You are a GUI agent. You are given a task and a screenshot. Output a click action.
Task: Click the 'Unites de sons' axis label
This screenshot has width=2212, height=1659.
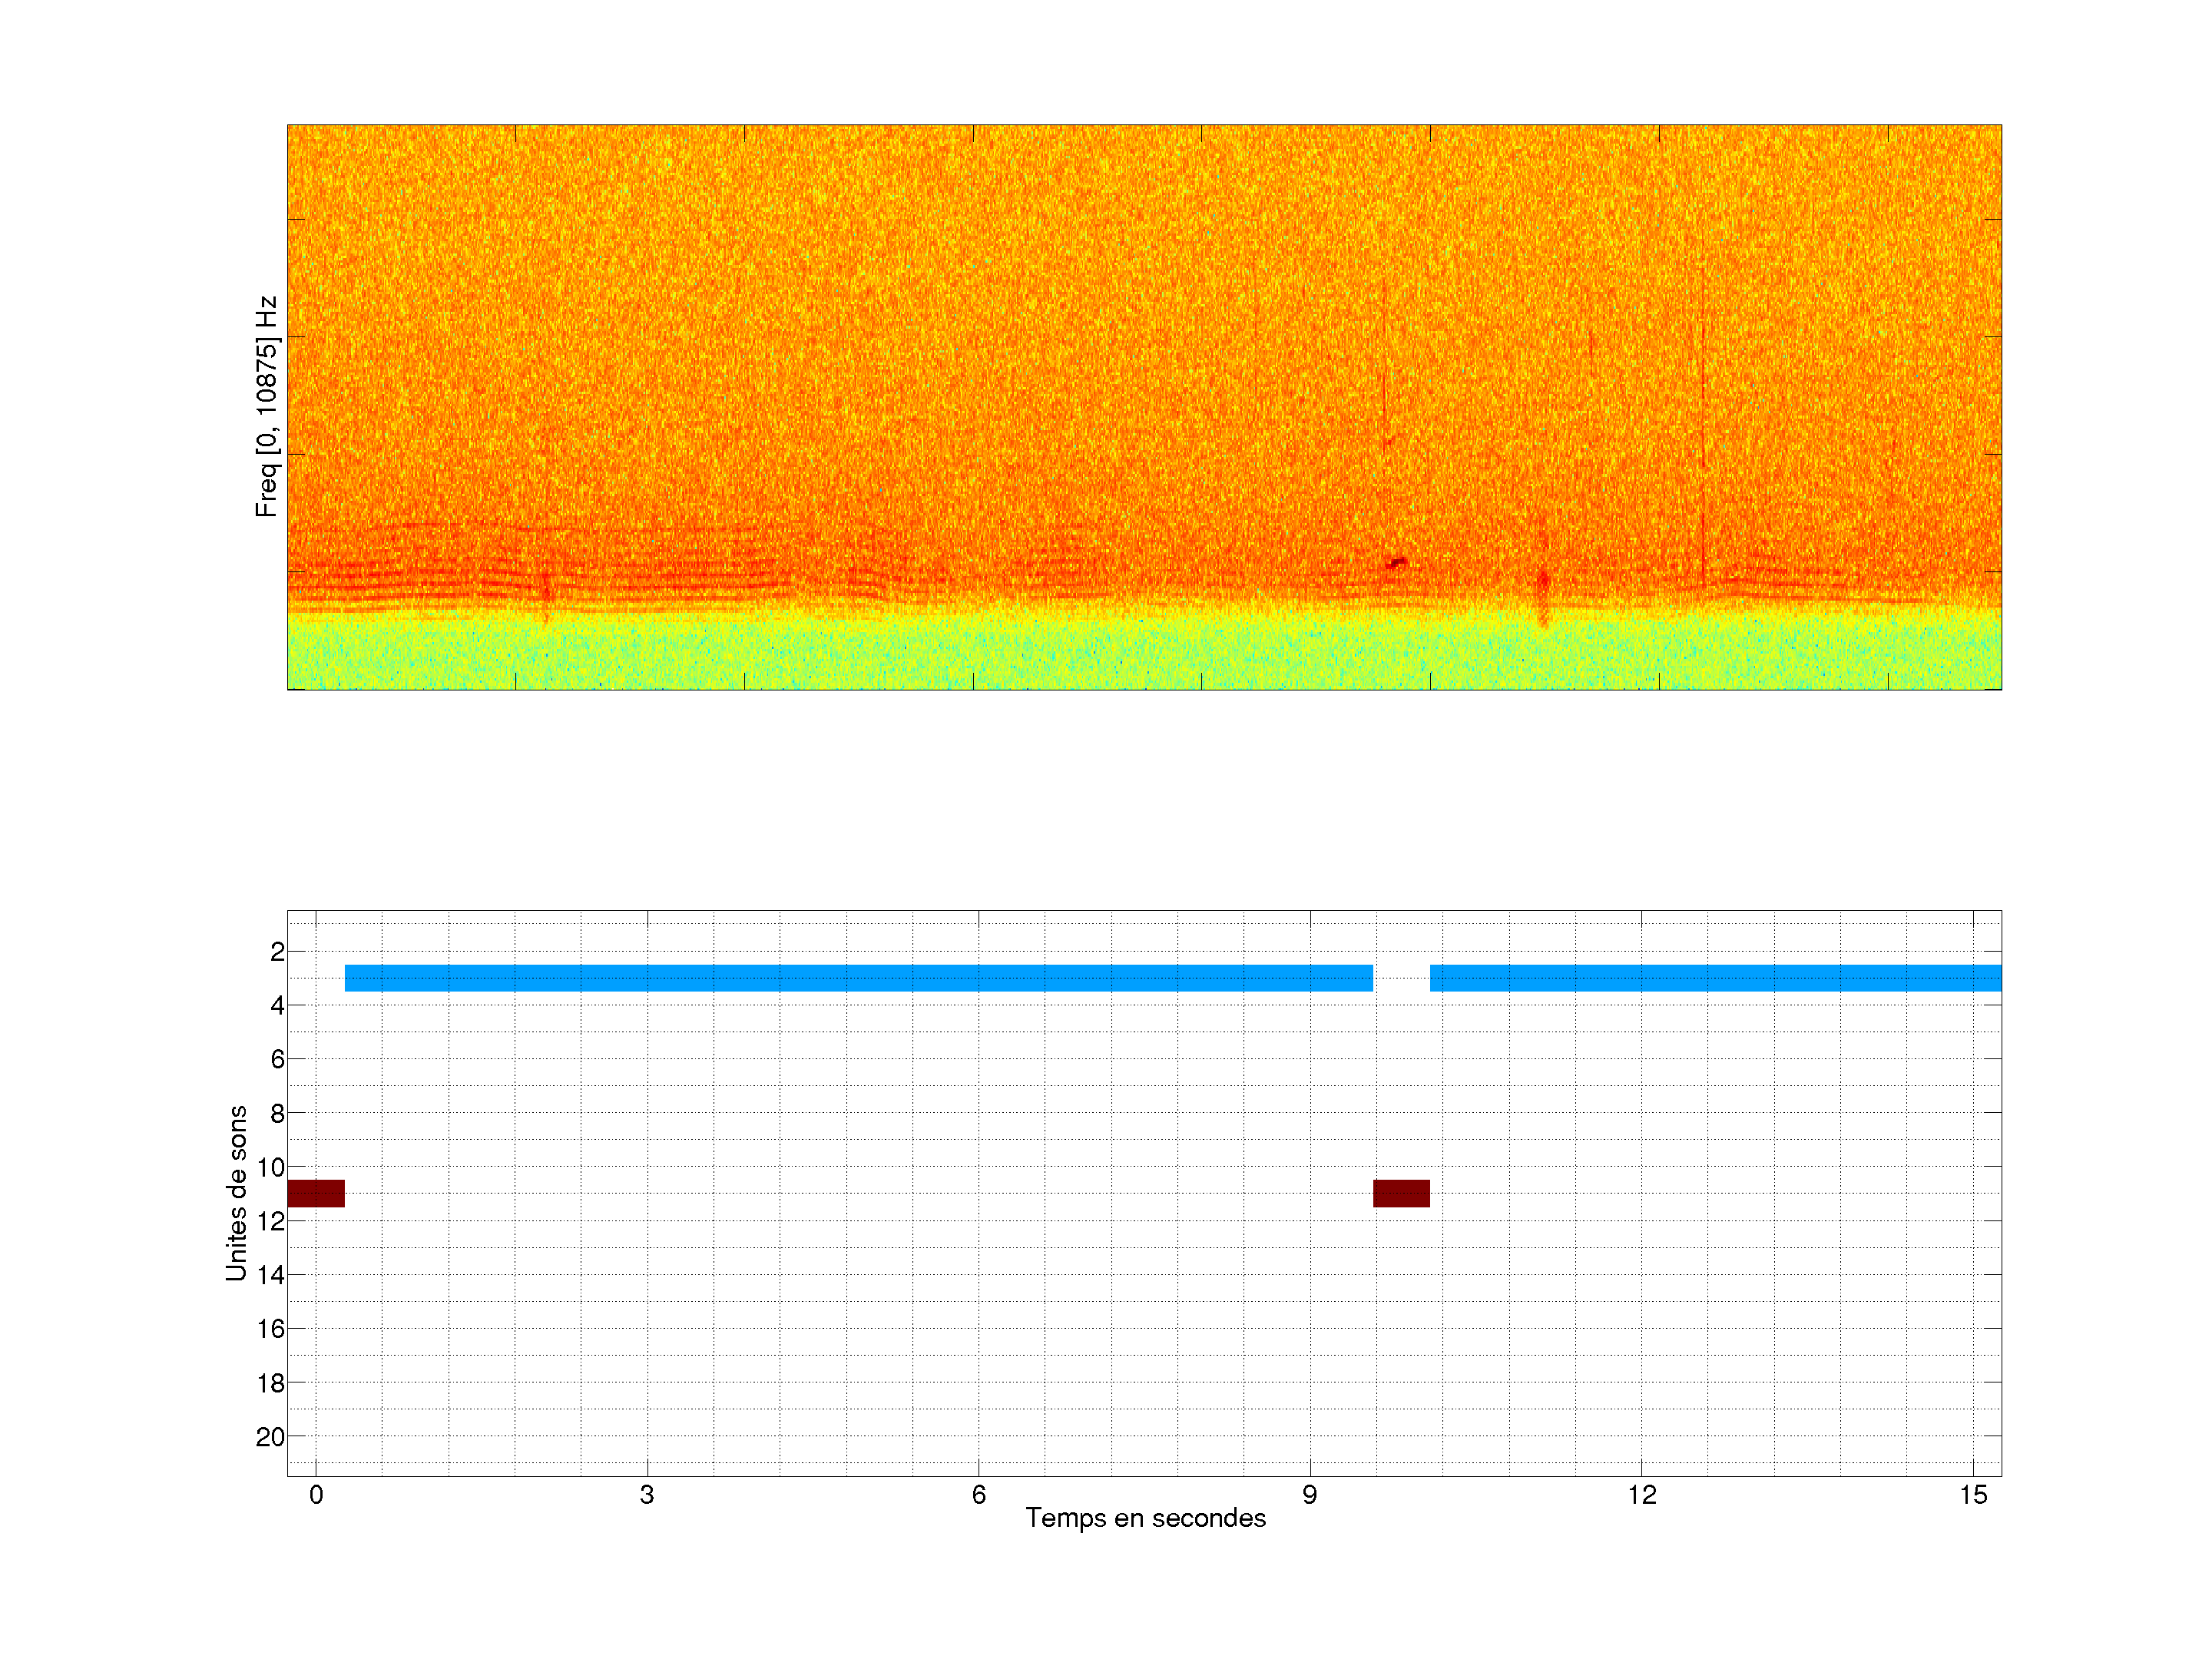point(236,1193)
